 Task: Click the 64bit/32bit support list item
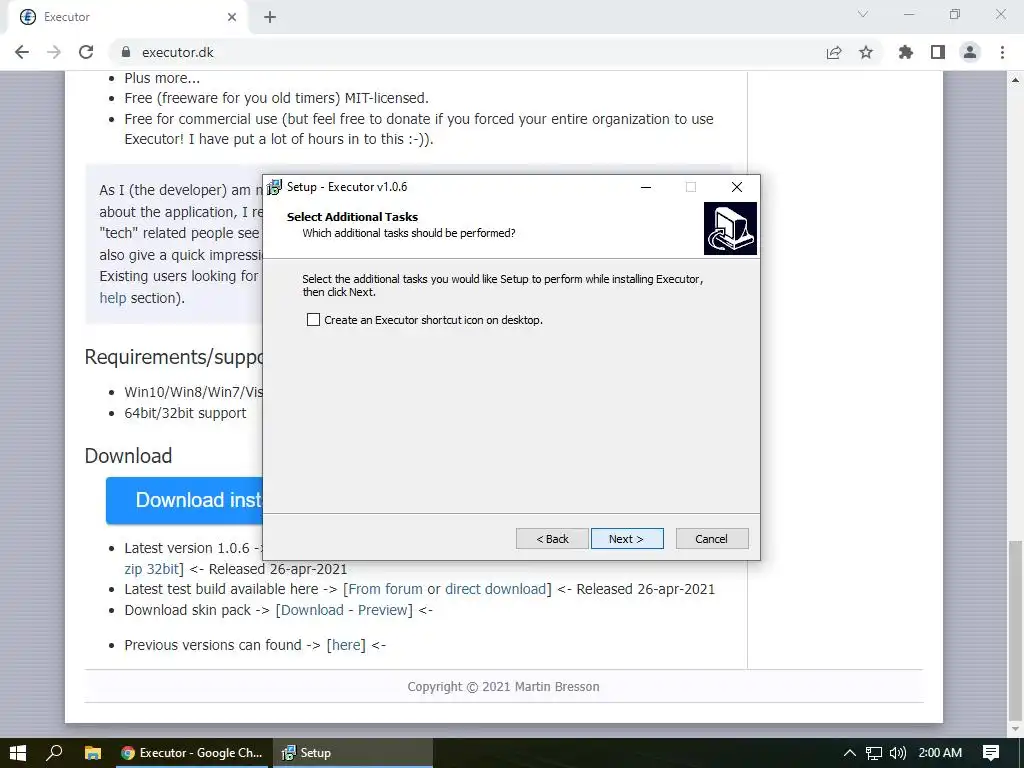(185, 413)
